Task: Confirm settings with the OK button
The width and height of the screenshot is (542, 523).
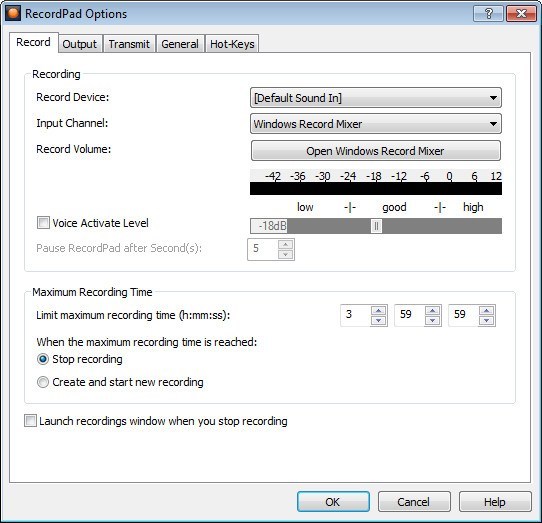Action: (x=333, y=502)
